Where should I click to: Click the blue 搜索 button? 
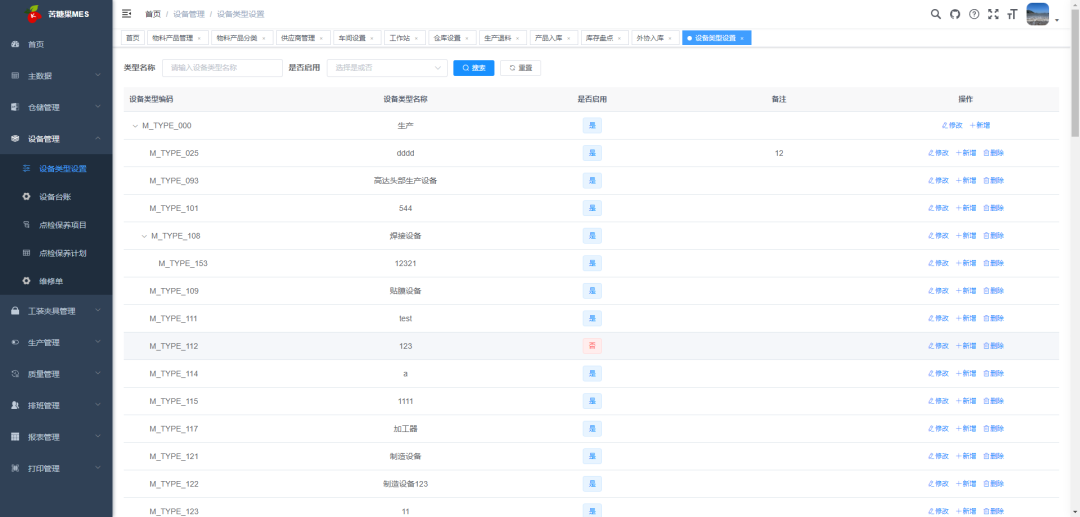473,68
